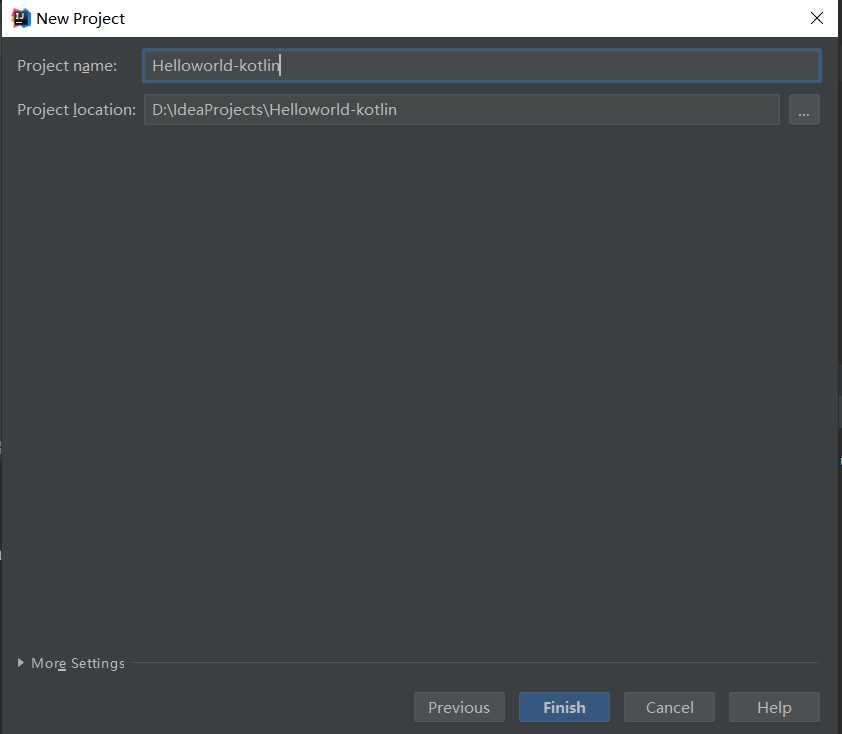Expand the More Settings section
The width and height of the screenshot is (842, 734).
pyautogui.click(x=71, y=663)
